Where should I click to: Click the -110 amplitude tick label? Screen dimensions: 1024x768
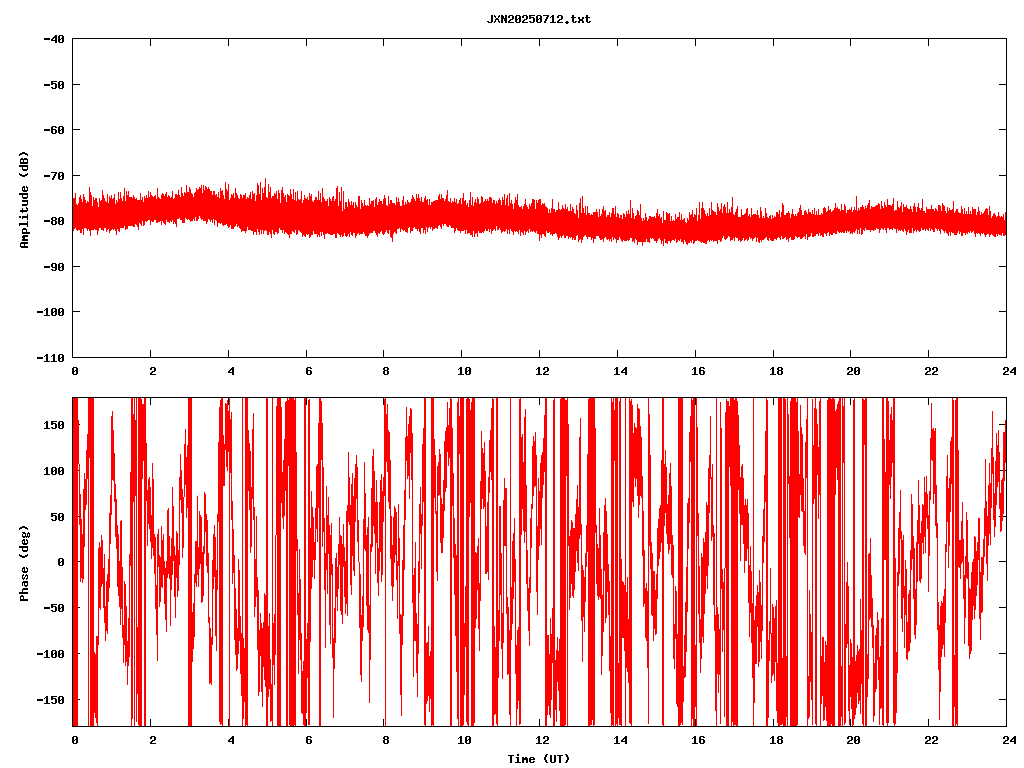pyautogui.click(x=50, y=358)
